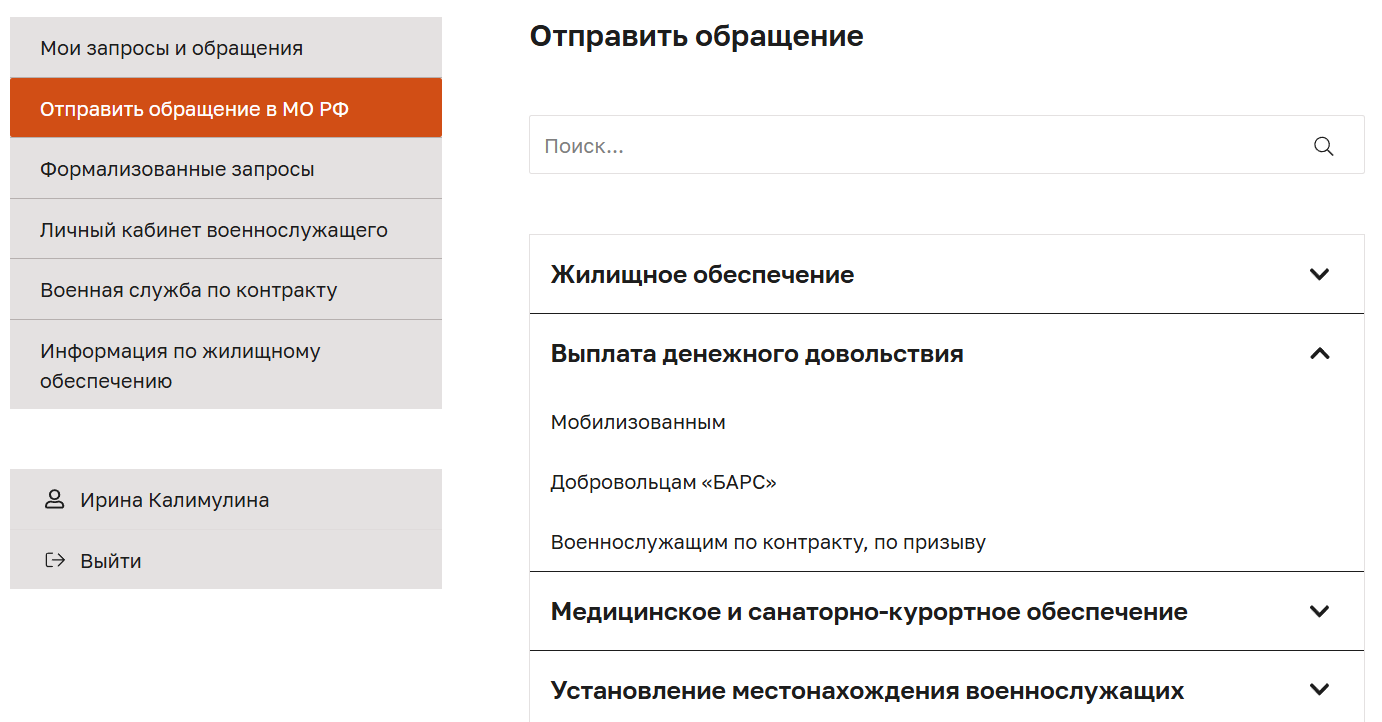Open Ирина Калимулина profile
Viewport: 1382px width, 722px height.
(174, 500)
